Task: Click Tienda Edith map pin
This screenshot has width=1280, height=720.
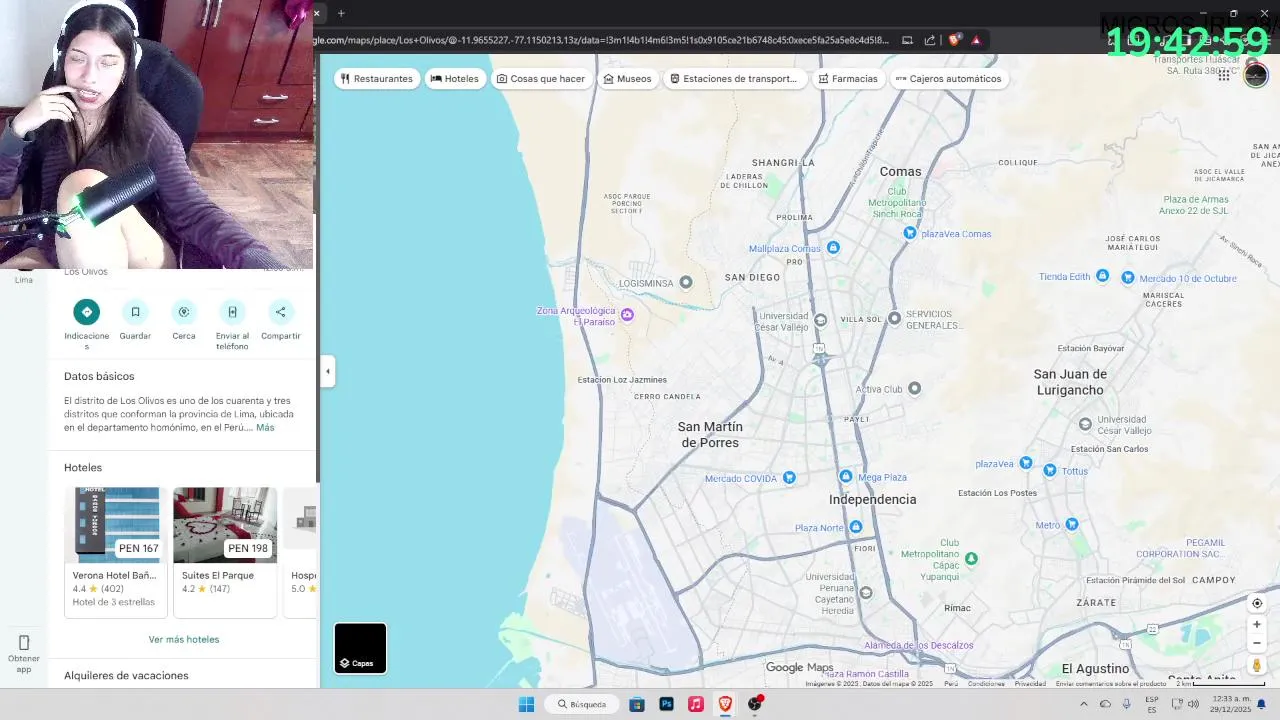Action: pos(1102,276)
